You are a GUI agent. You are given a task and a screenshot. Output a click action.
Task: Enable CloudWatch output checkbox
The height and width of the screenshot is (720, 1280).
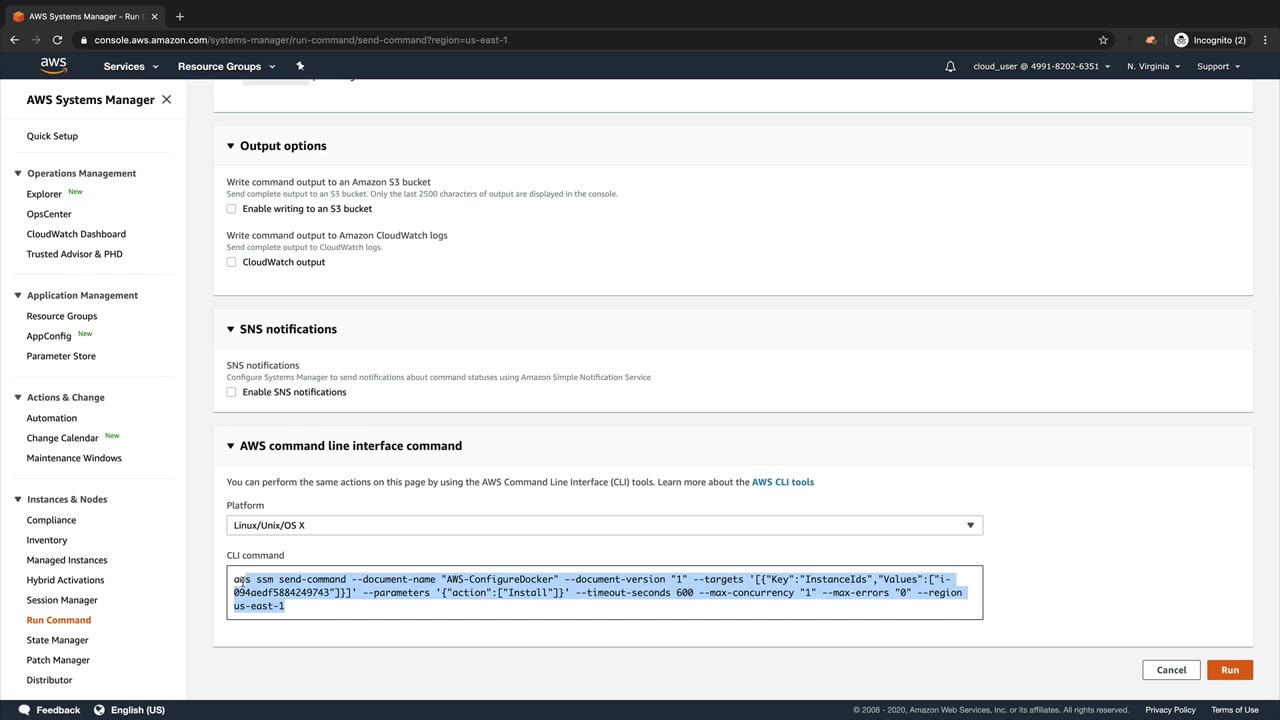tap(231, 262)
